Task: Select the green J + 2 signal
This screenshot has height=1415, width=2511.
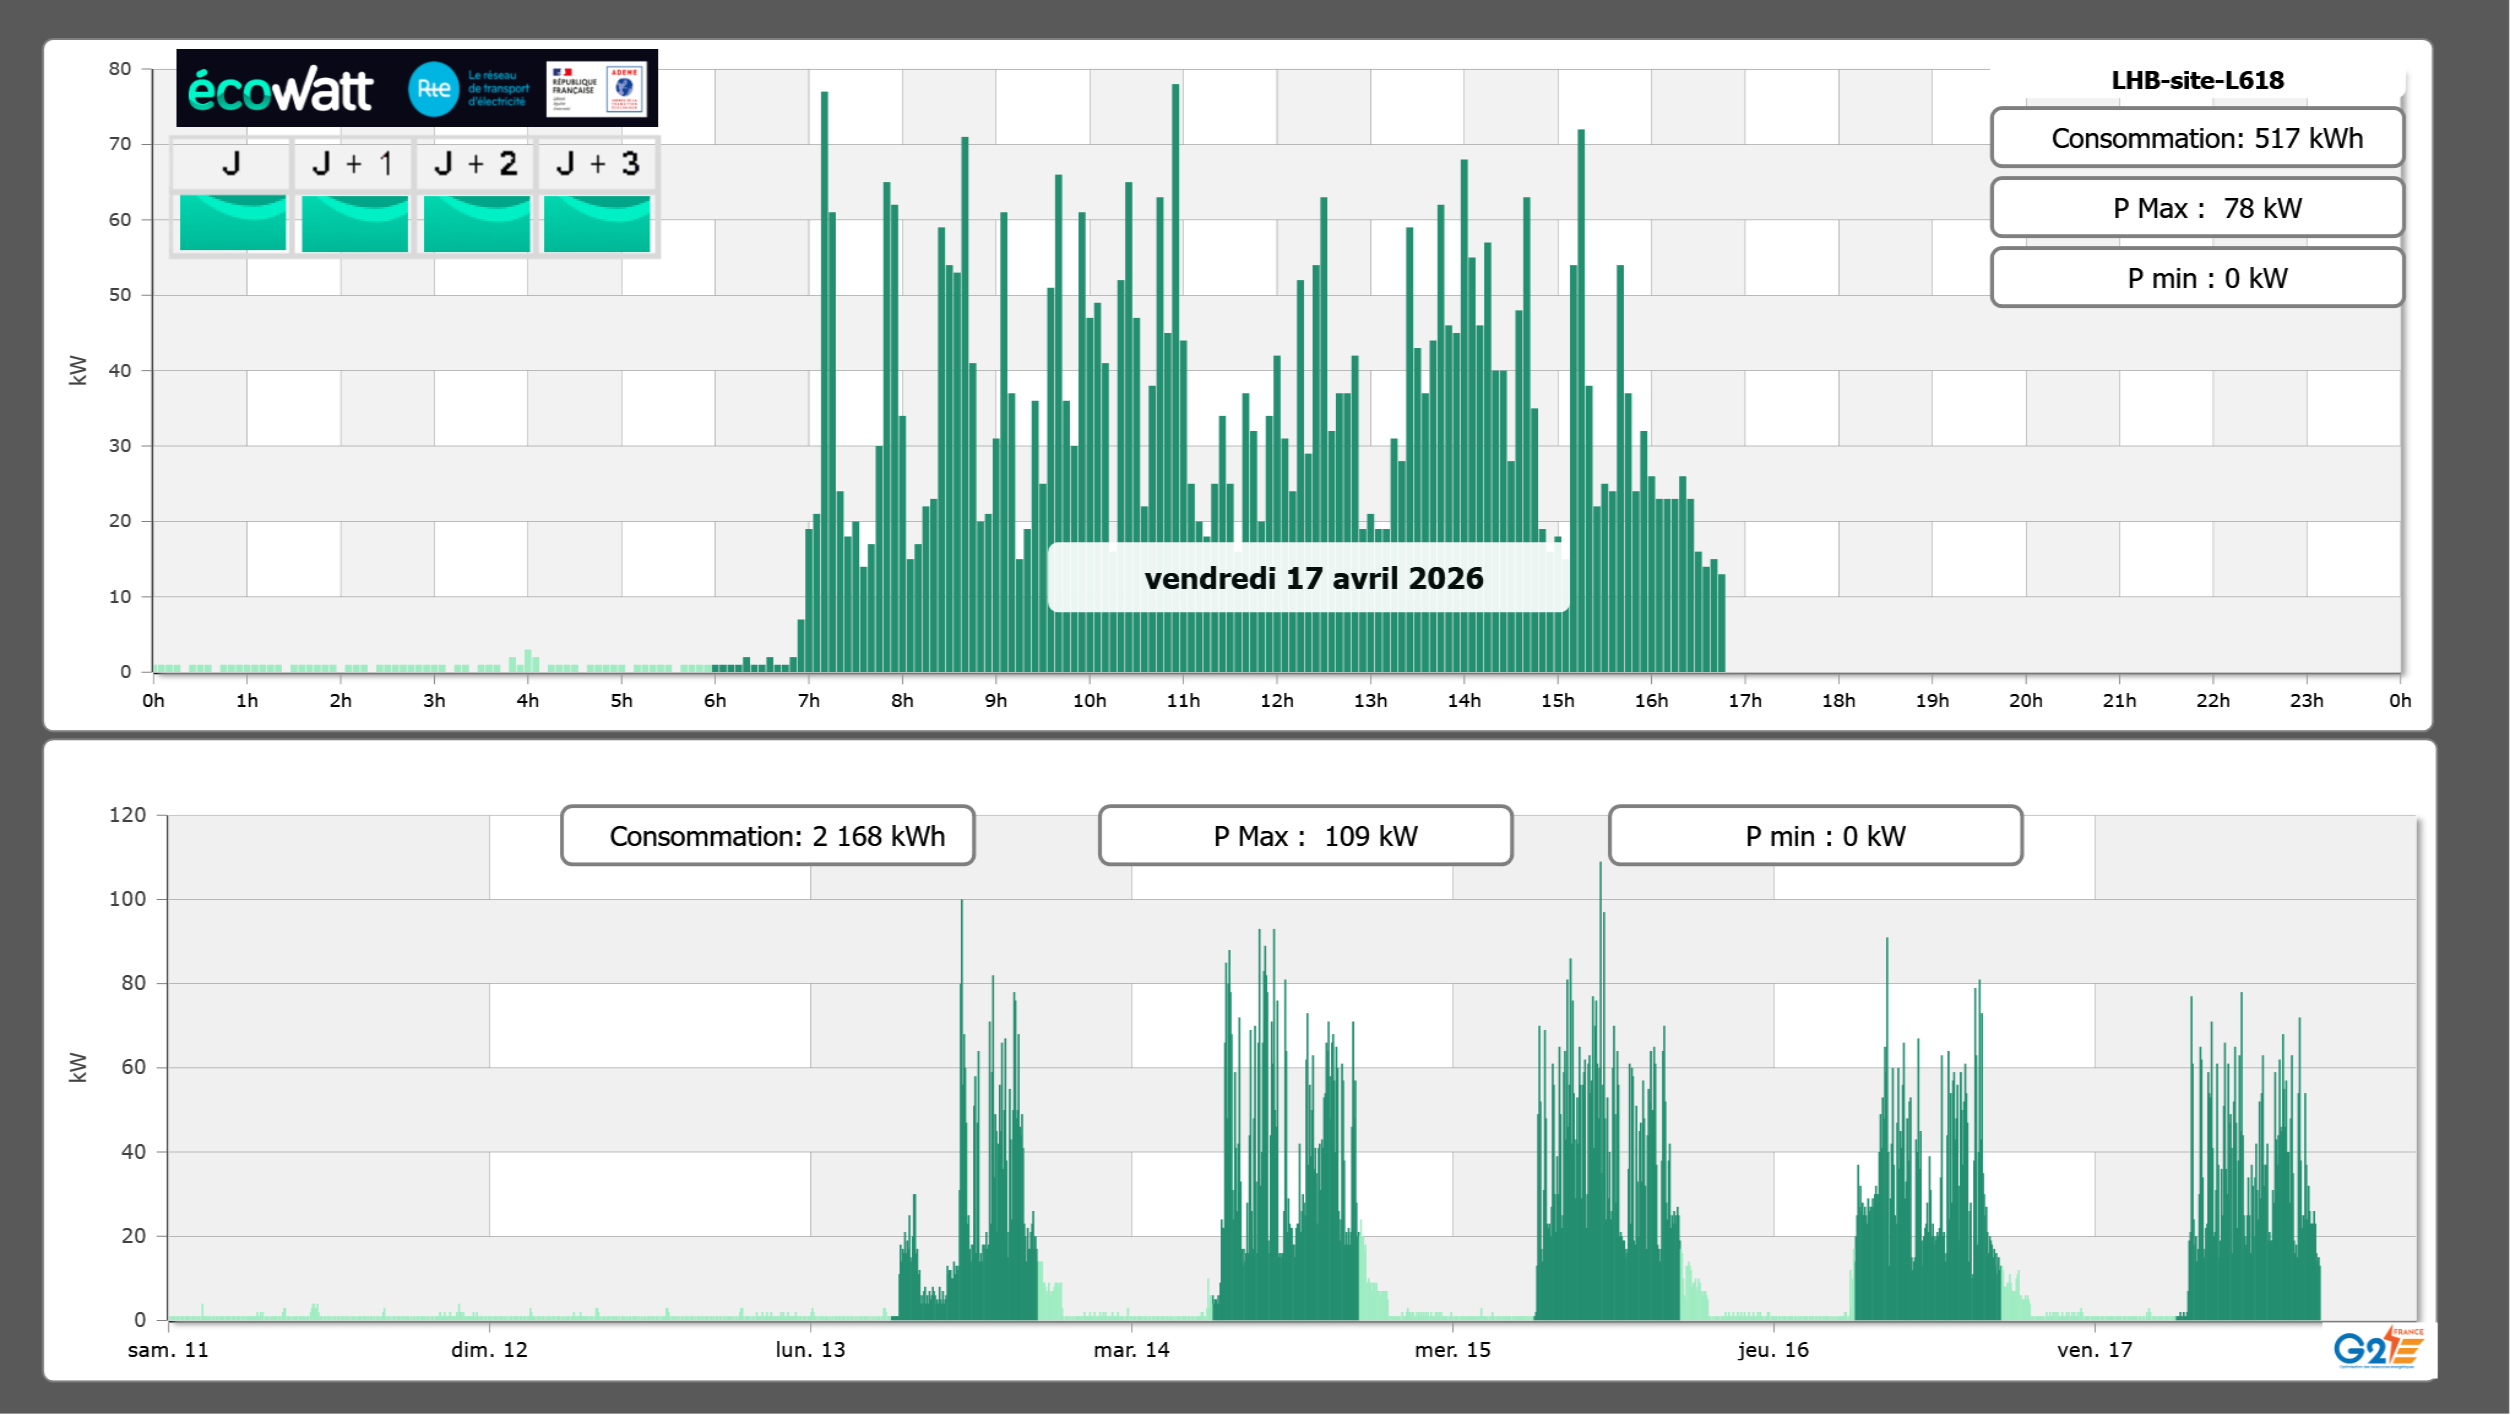Action: [x=476, y=223]
